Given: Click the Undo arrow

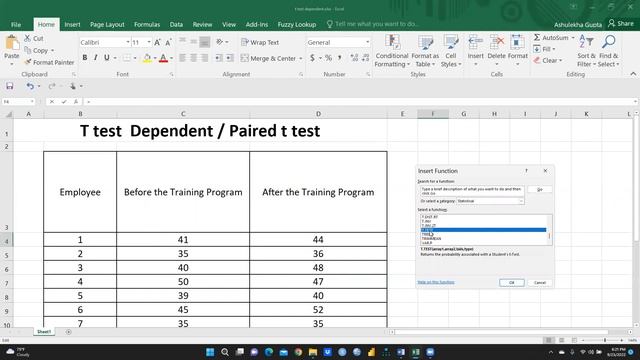Looking at the screenshot, I should coord(30,86).
